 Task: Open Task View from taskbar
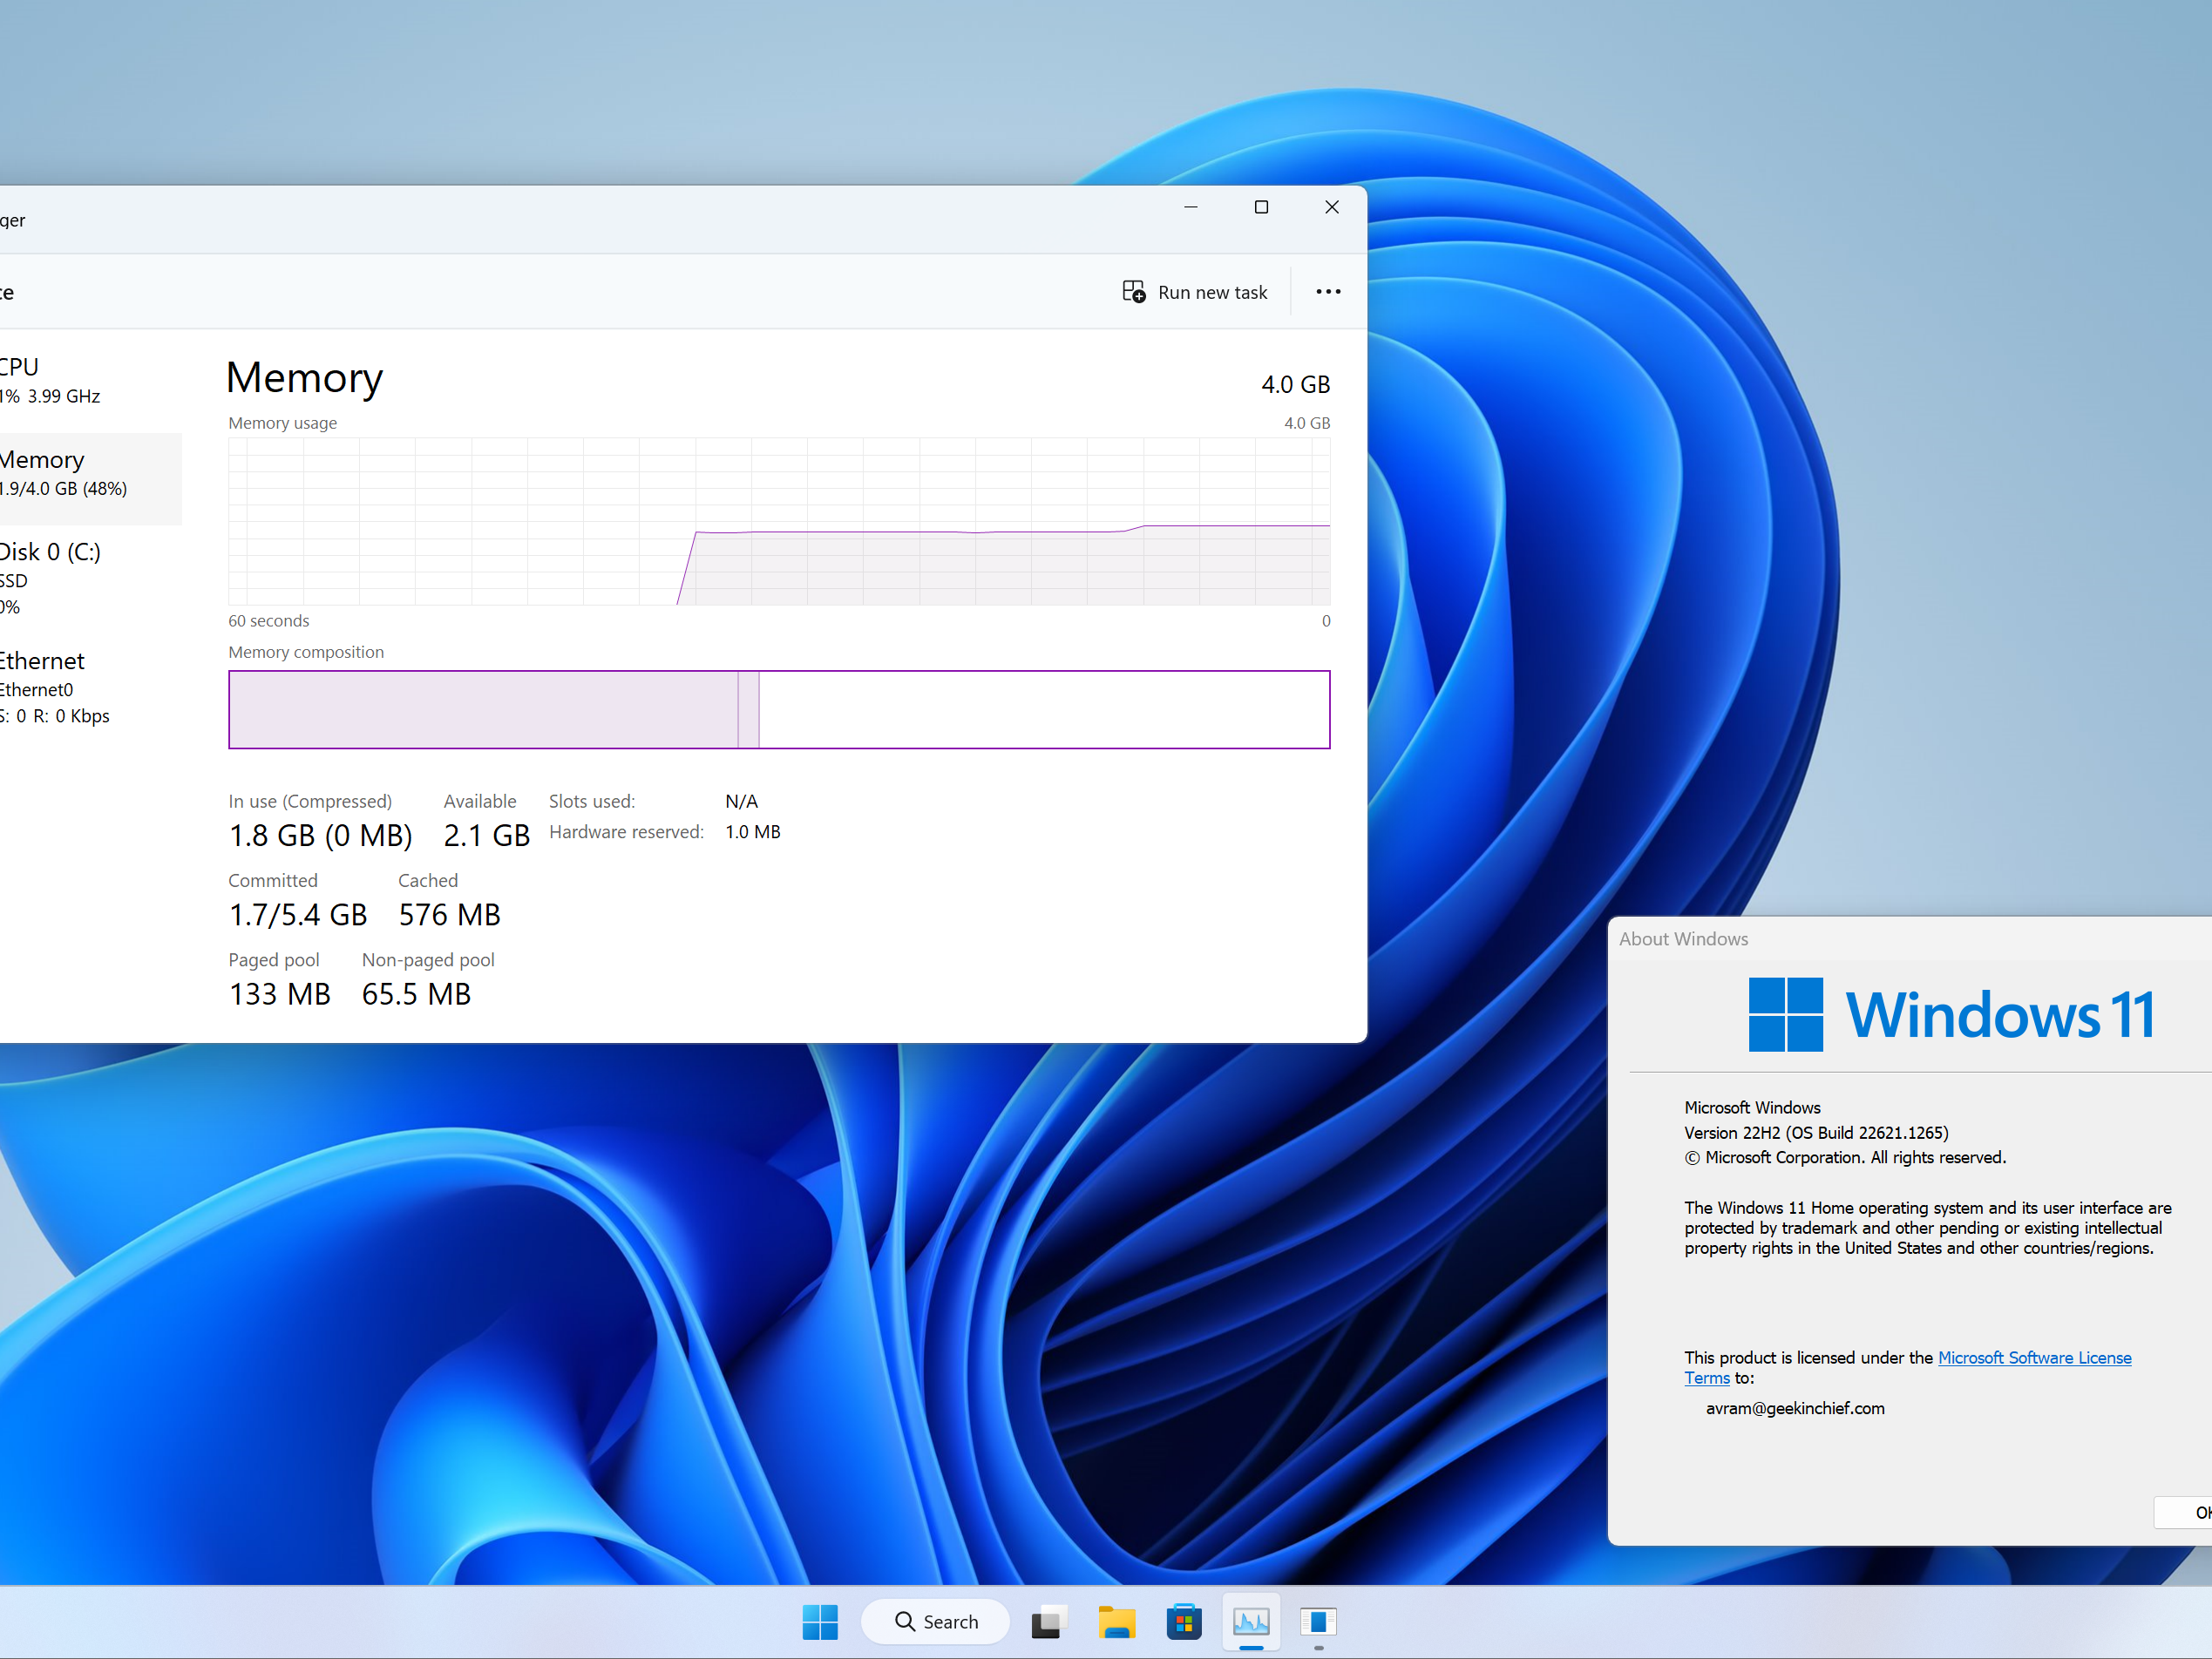(x=1048, y=1621)
